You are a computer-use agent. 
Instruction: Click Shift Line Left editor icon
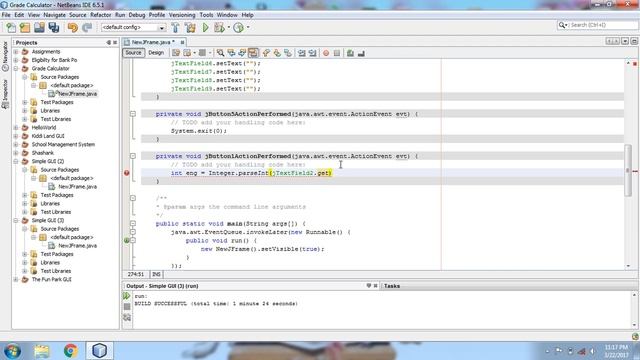coord(302,53)
